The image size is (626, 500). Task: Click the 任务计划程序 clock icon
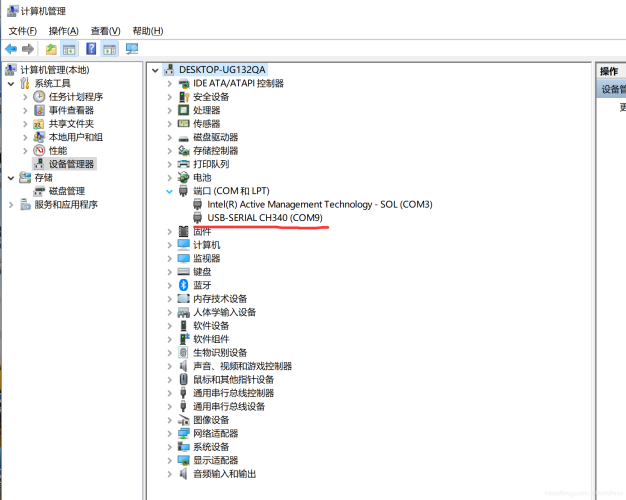coord(39,97)
